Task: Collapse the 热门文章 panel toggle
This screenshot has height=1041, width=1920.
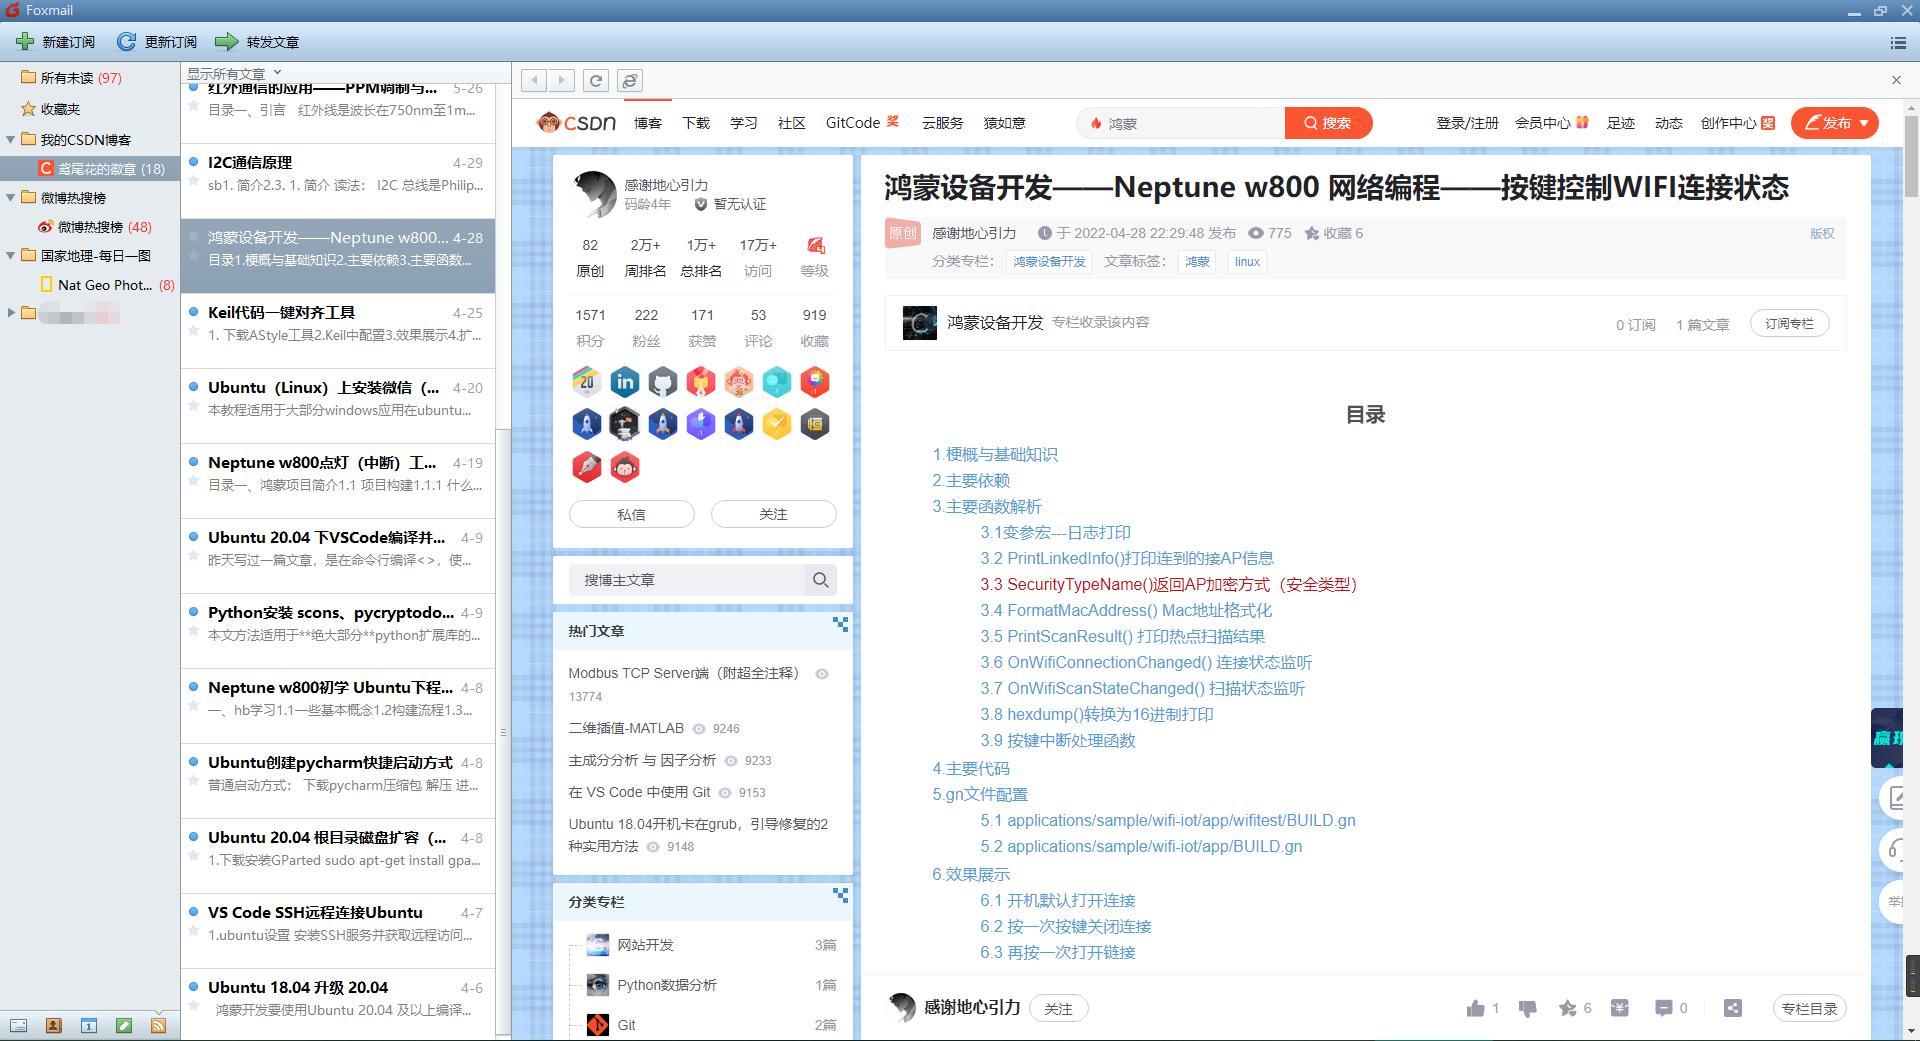Action: coord(840,624)
